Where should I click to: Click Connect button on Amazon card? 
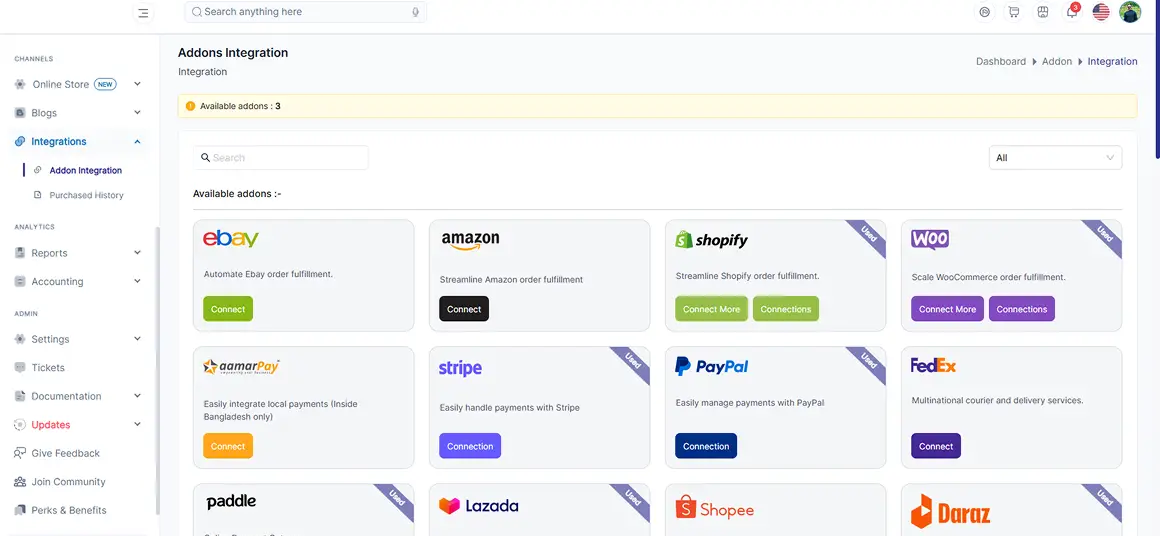(x=464, y=309)
